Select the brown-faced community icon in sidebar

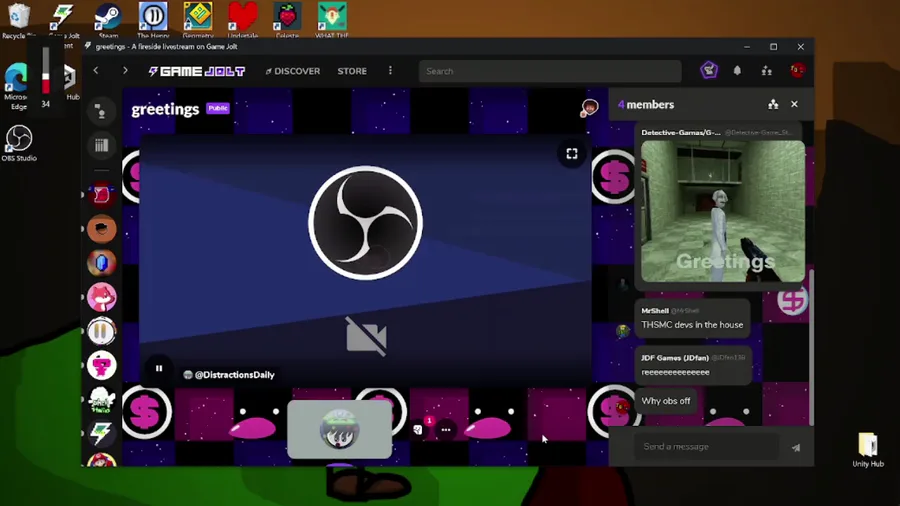[x=102, y=229]
